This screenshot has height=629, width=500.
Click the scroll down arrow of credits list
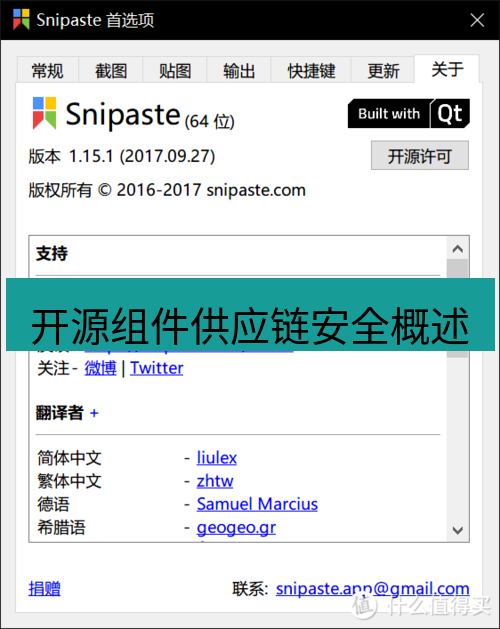[x=458, y=530]
